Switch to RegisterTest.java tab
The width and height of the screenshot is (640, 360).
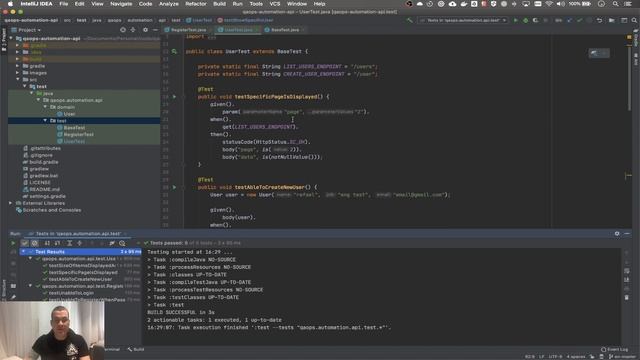pos(188,30)
